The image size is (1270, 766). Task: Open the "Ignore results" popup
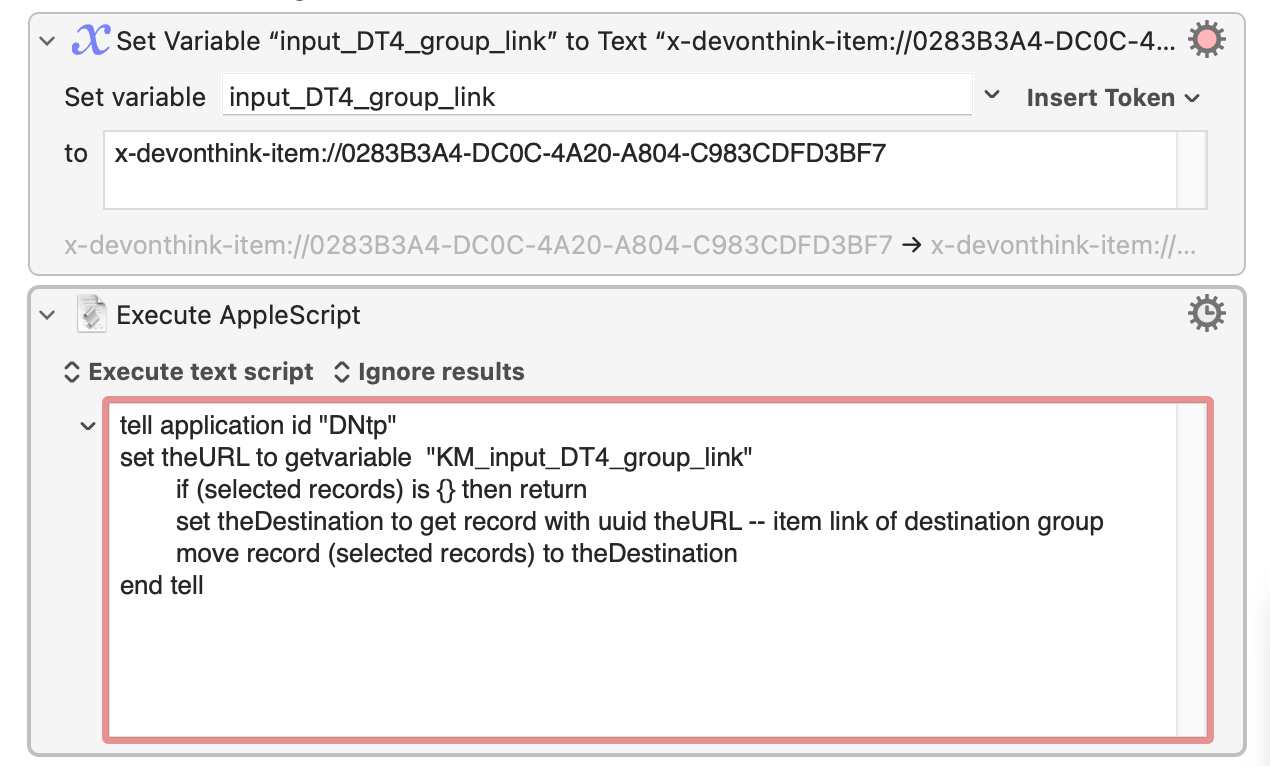coord(428,372)
